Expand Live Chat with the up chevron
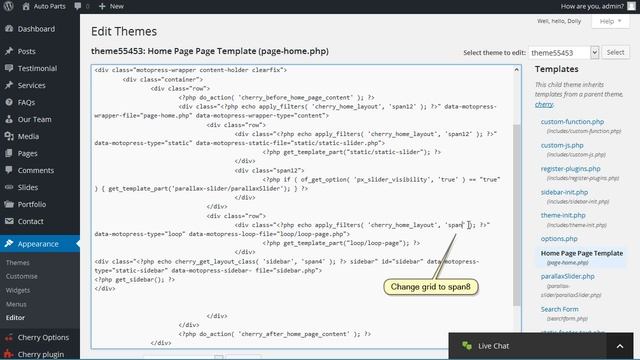This screenshot has height=360, width=640. tap(620, 346)
